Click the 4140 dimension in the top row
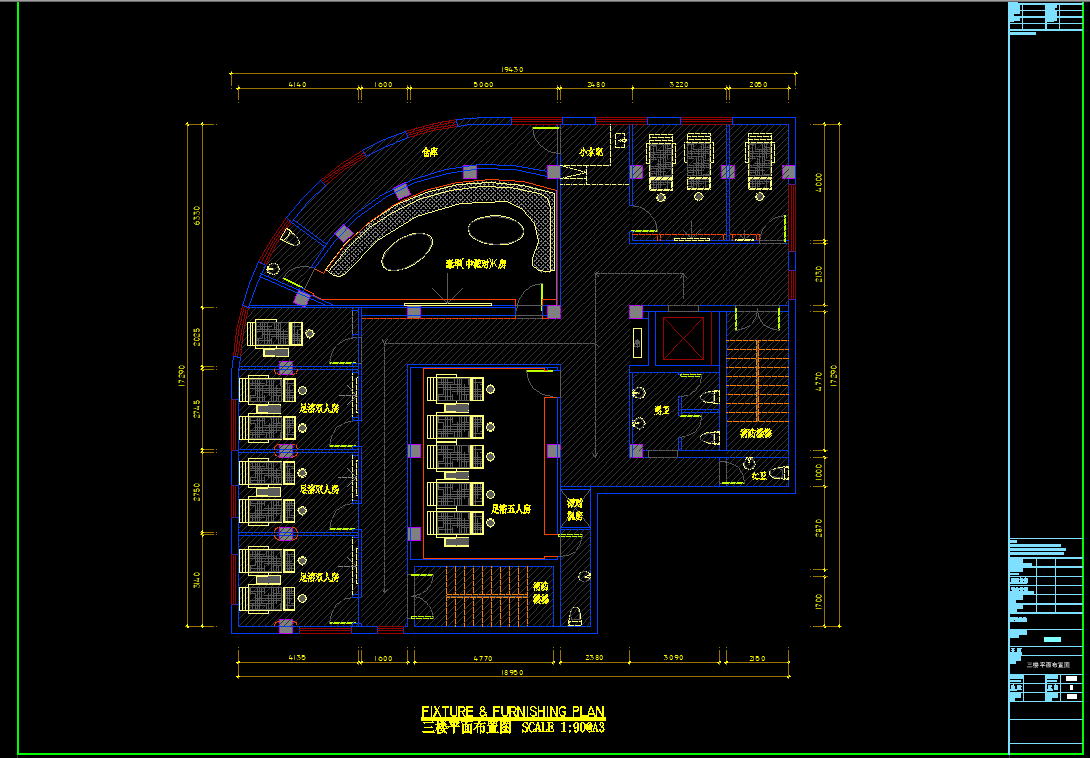Image resolution: width=1090 pixels, height=758 pixels. coord(297,85)
